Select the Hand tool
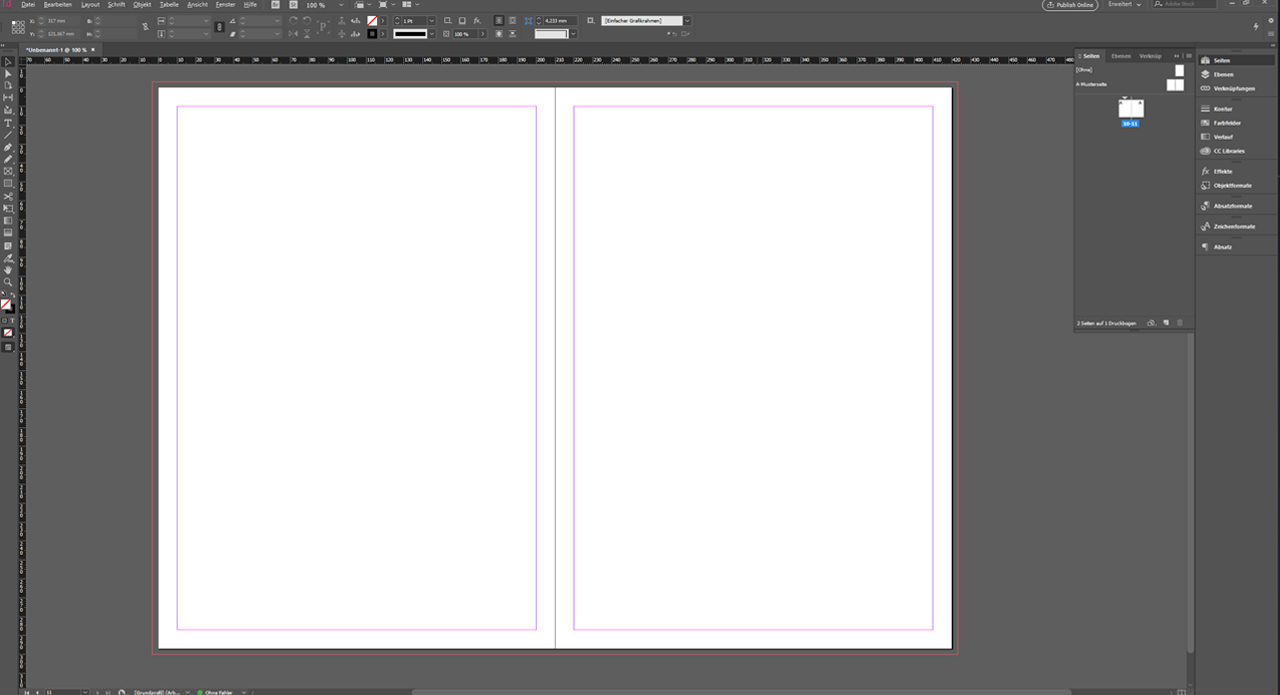Viewport: 1280px width, 695px height. [8, 269]
